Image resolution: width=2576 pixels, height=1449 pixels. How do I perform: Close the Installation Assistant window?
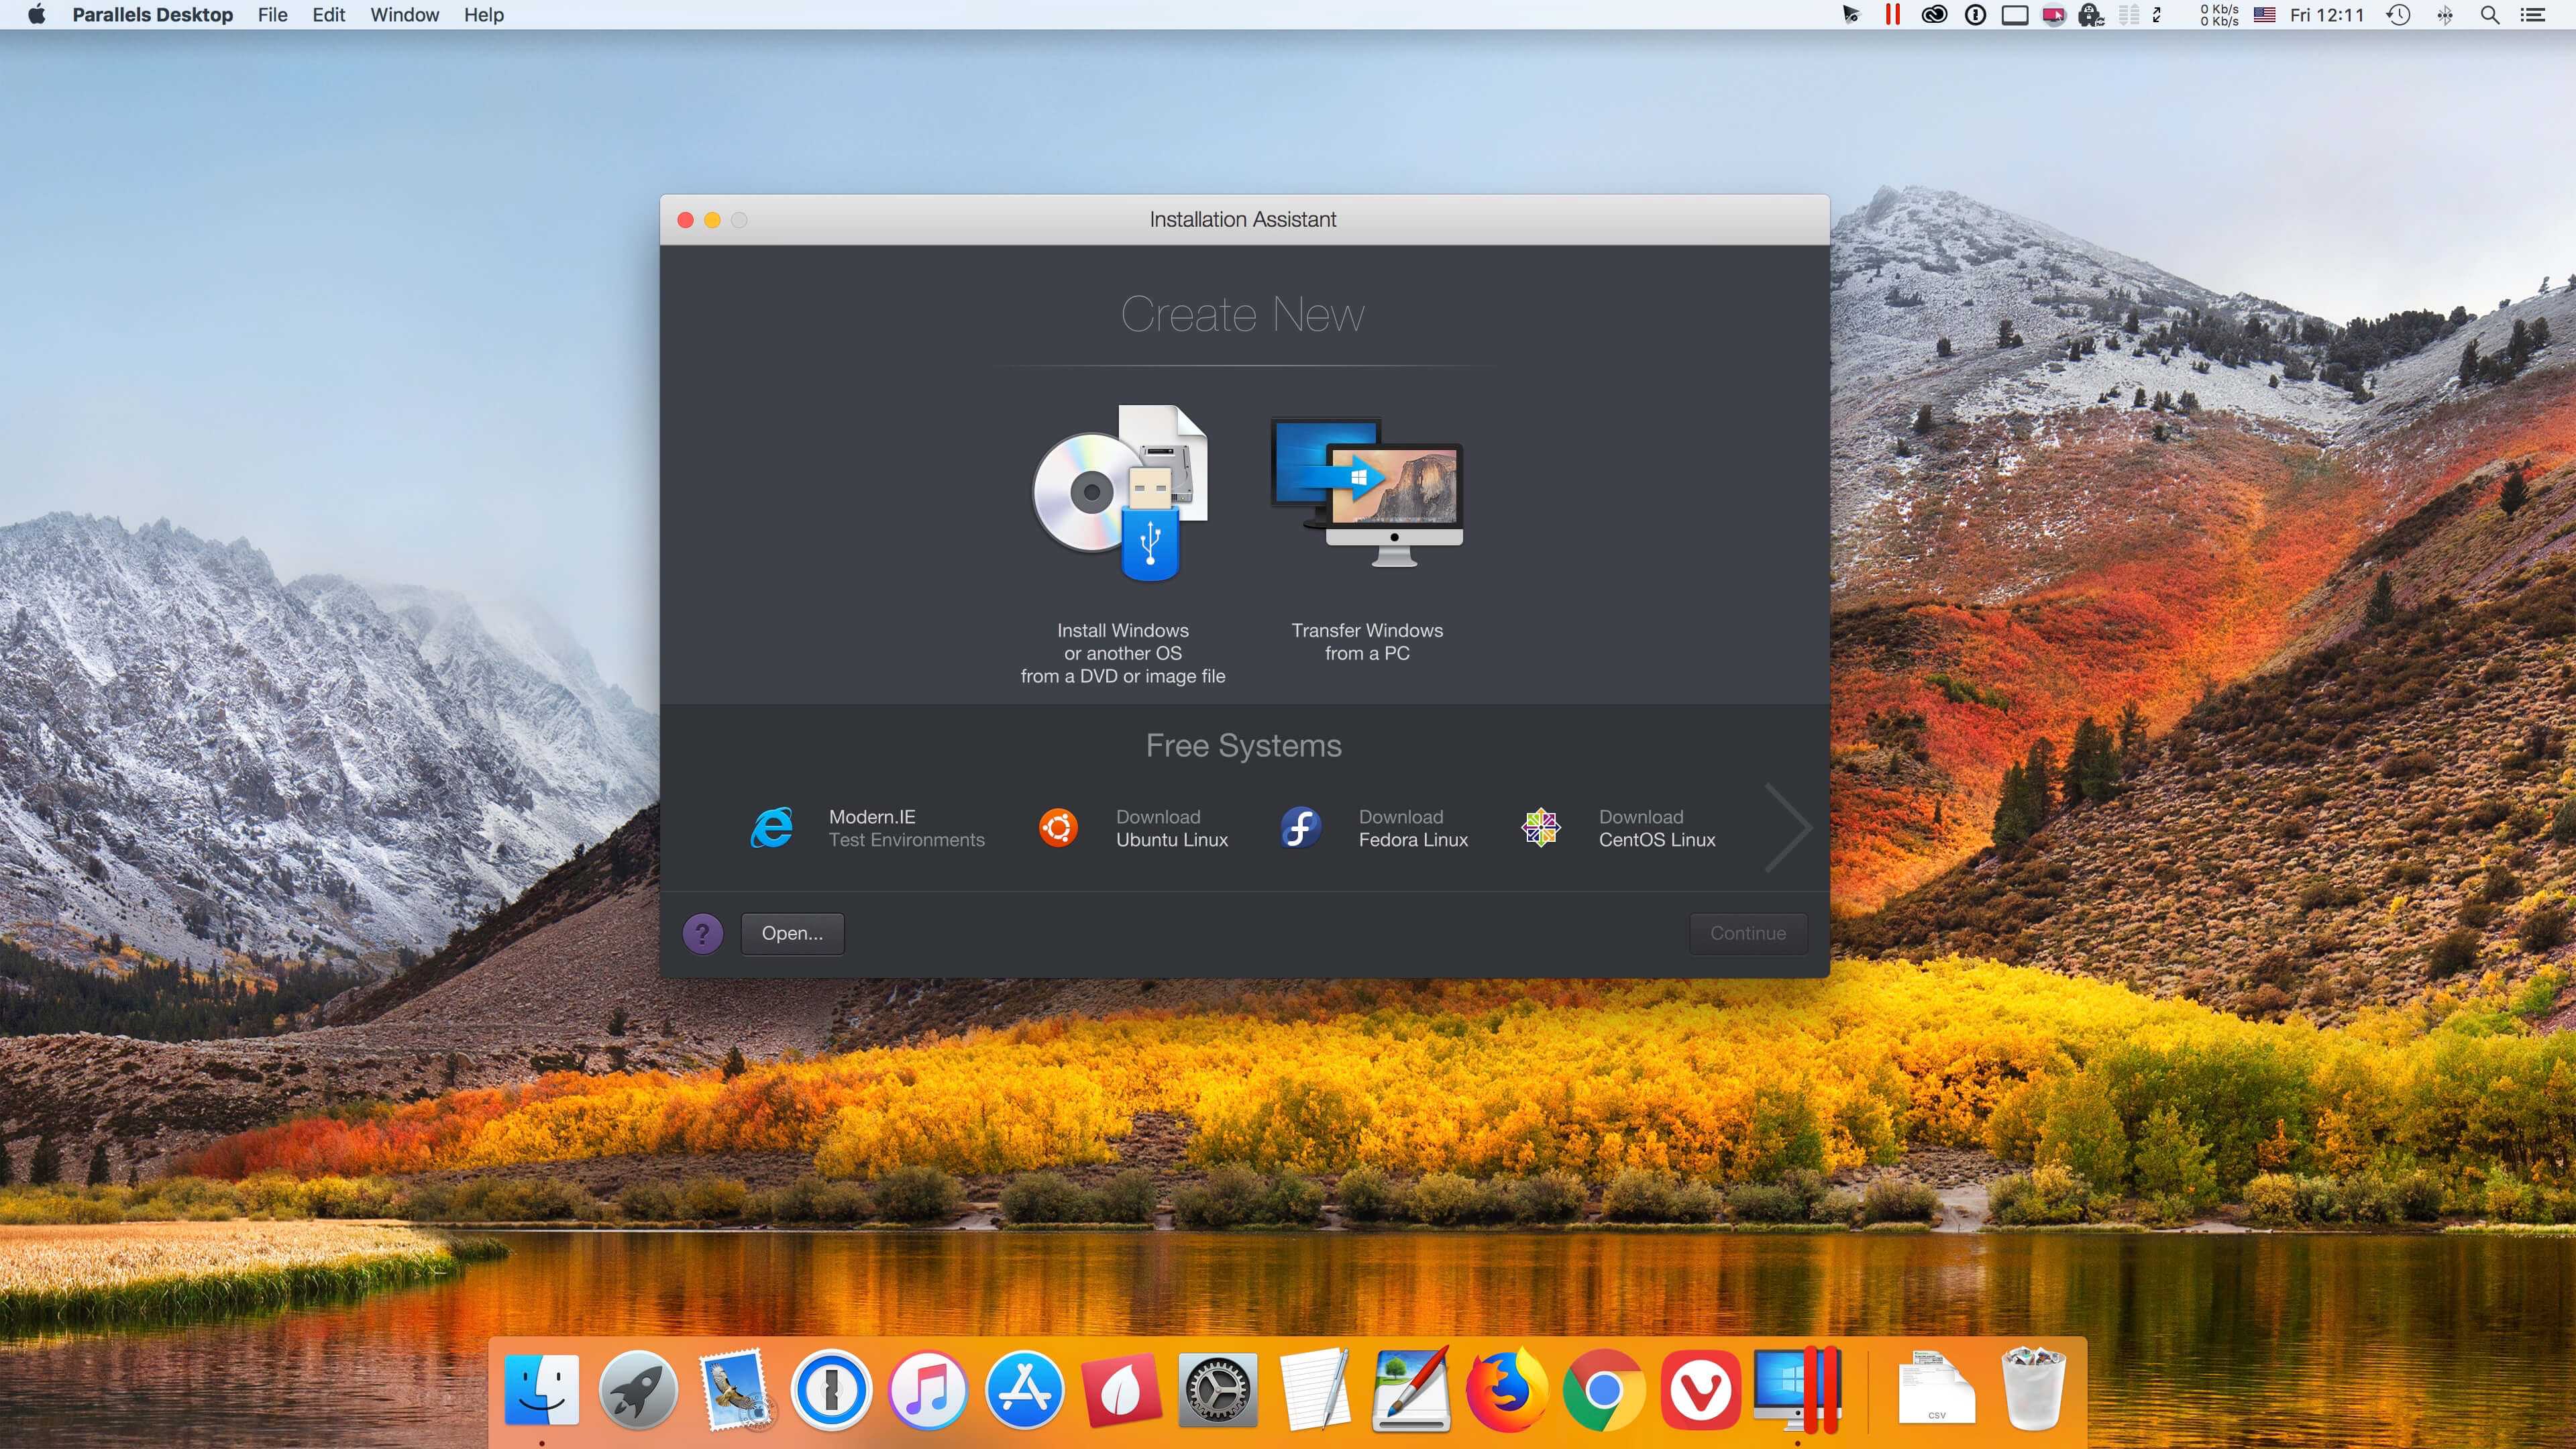[685, 220]
